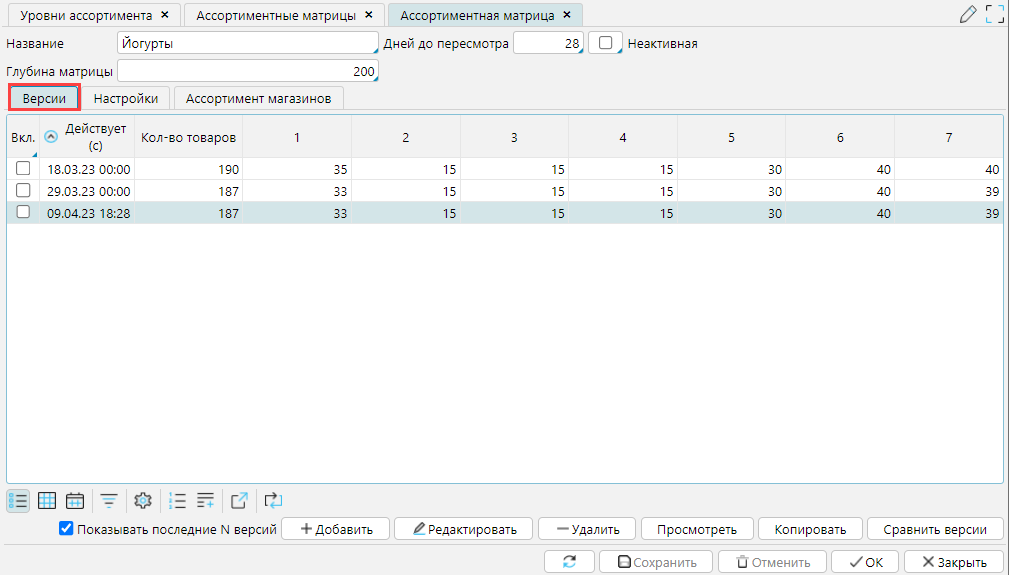Screen dimensions: 1009x575
Task: Click the export to external window icon
Action: click(x=239, y=501)
